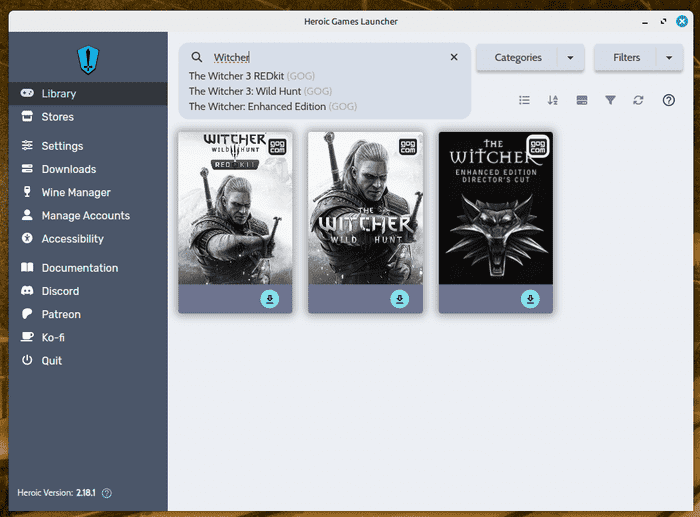Screen dimensions: 700x517
Task: Toggle sort by installed status
Action: [582, 100]
